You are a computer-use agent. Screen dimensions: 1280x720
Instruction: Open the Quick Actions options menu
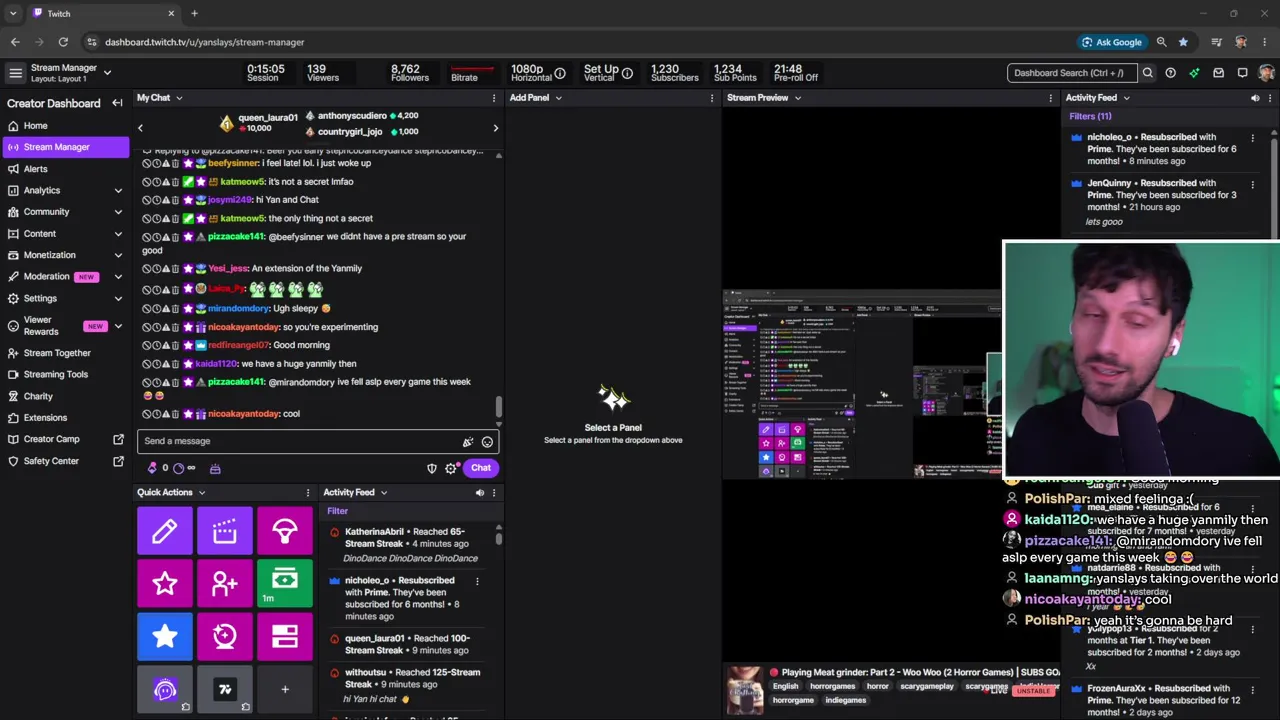[307, 492]
